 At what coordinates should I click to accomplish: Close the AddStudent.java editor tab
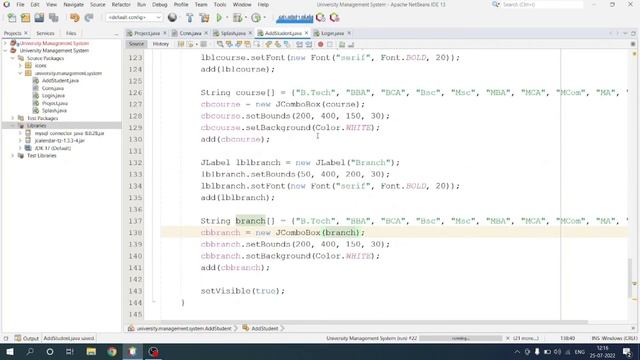[x=306, y=33]
